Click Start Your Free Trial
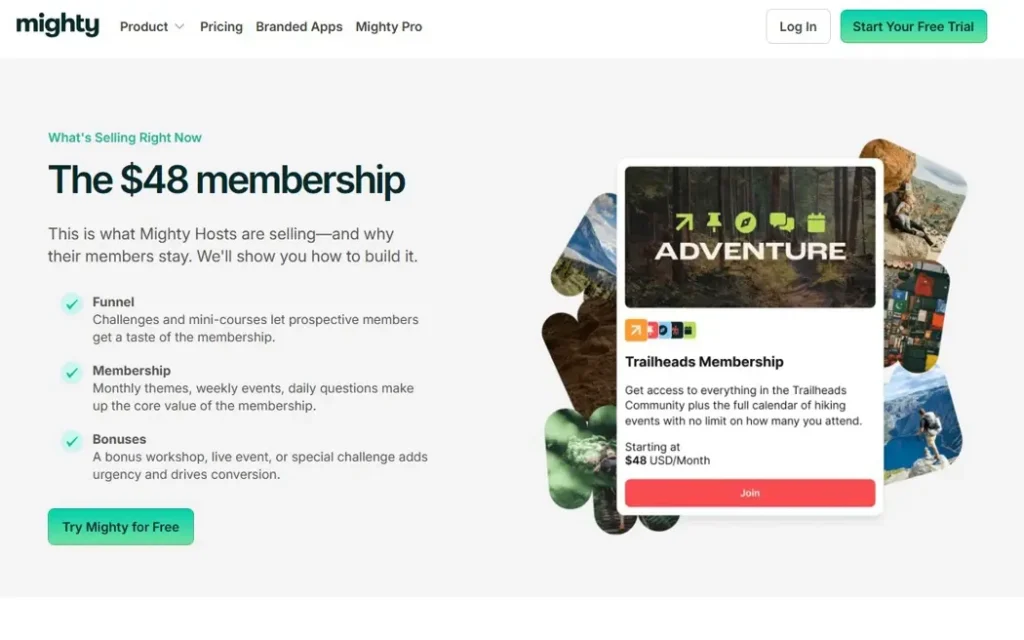Viewport: 1024px width, 640px height. coord(913,27)
